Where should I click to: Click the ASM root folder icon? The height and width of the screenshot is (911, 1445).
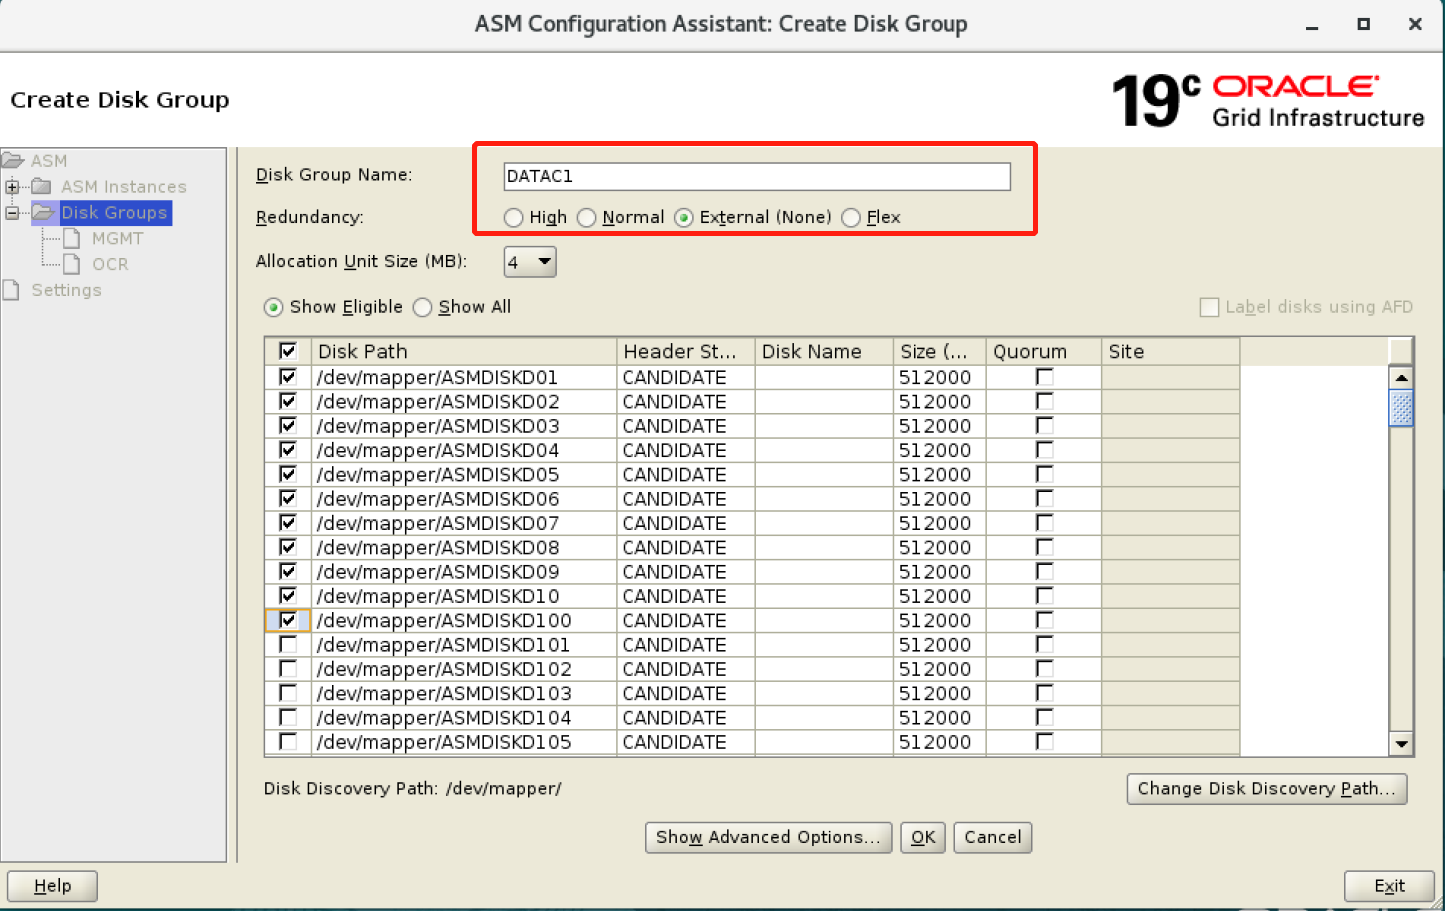pyautogui.click(x=13, y=161)
